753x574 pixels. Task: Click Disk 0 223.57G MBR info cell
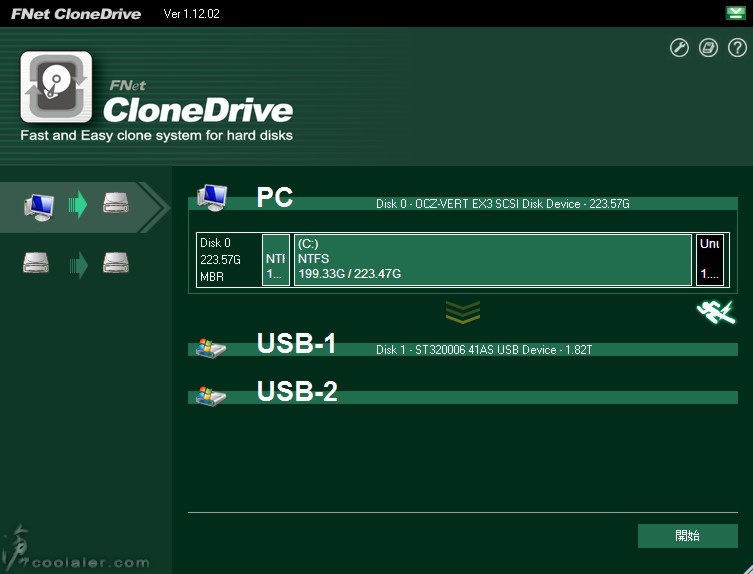point(229,260)
